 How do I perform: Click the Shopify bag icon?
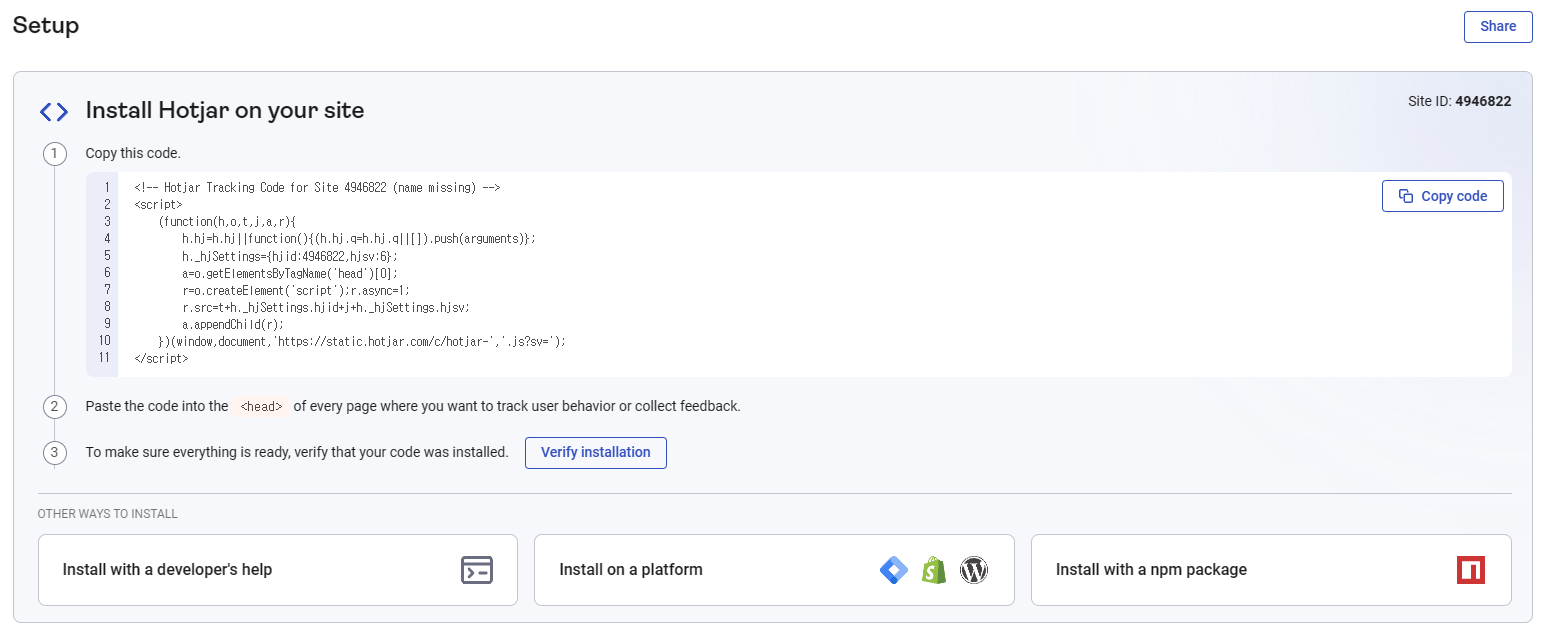click(934, 570)
